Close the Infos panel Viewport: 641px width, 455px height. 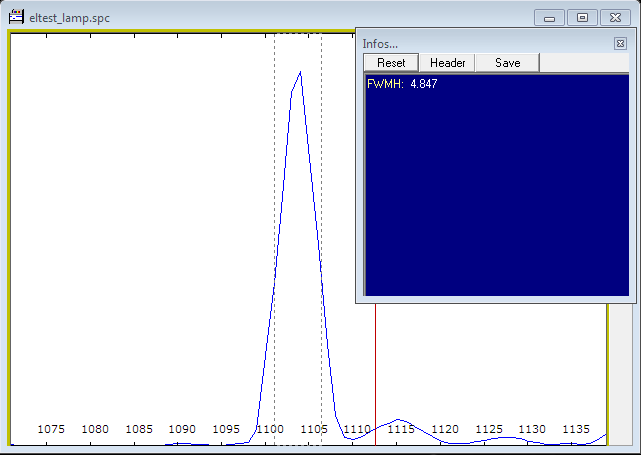tap(620, 44)
